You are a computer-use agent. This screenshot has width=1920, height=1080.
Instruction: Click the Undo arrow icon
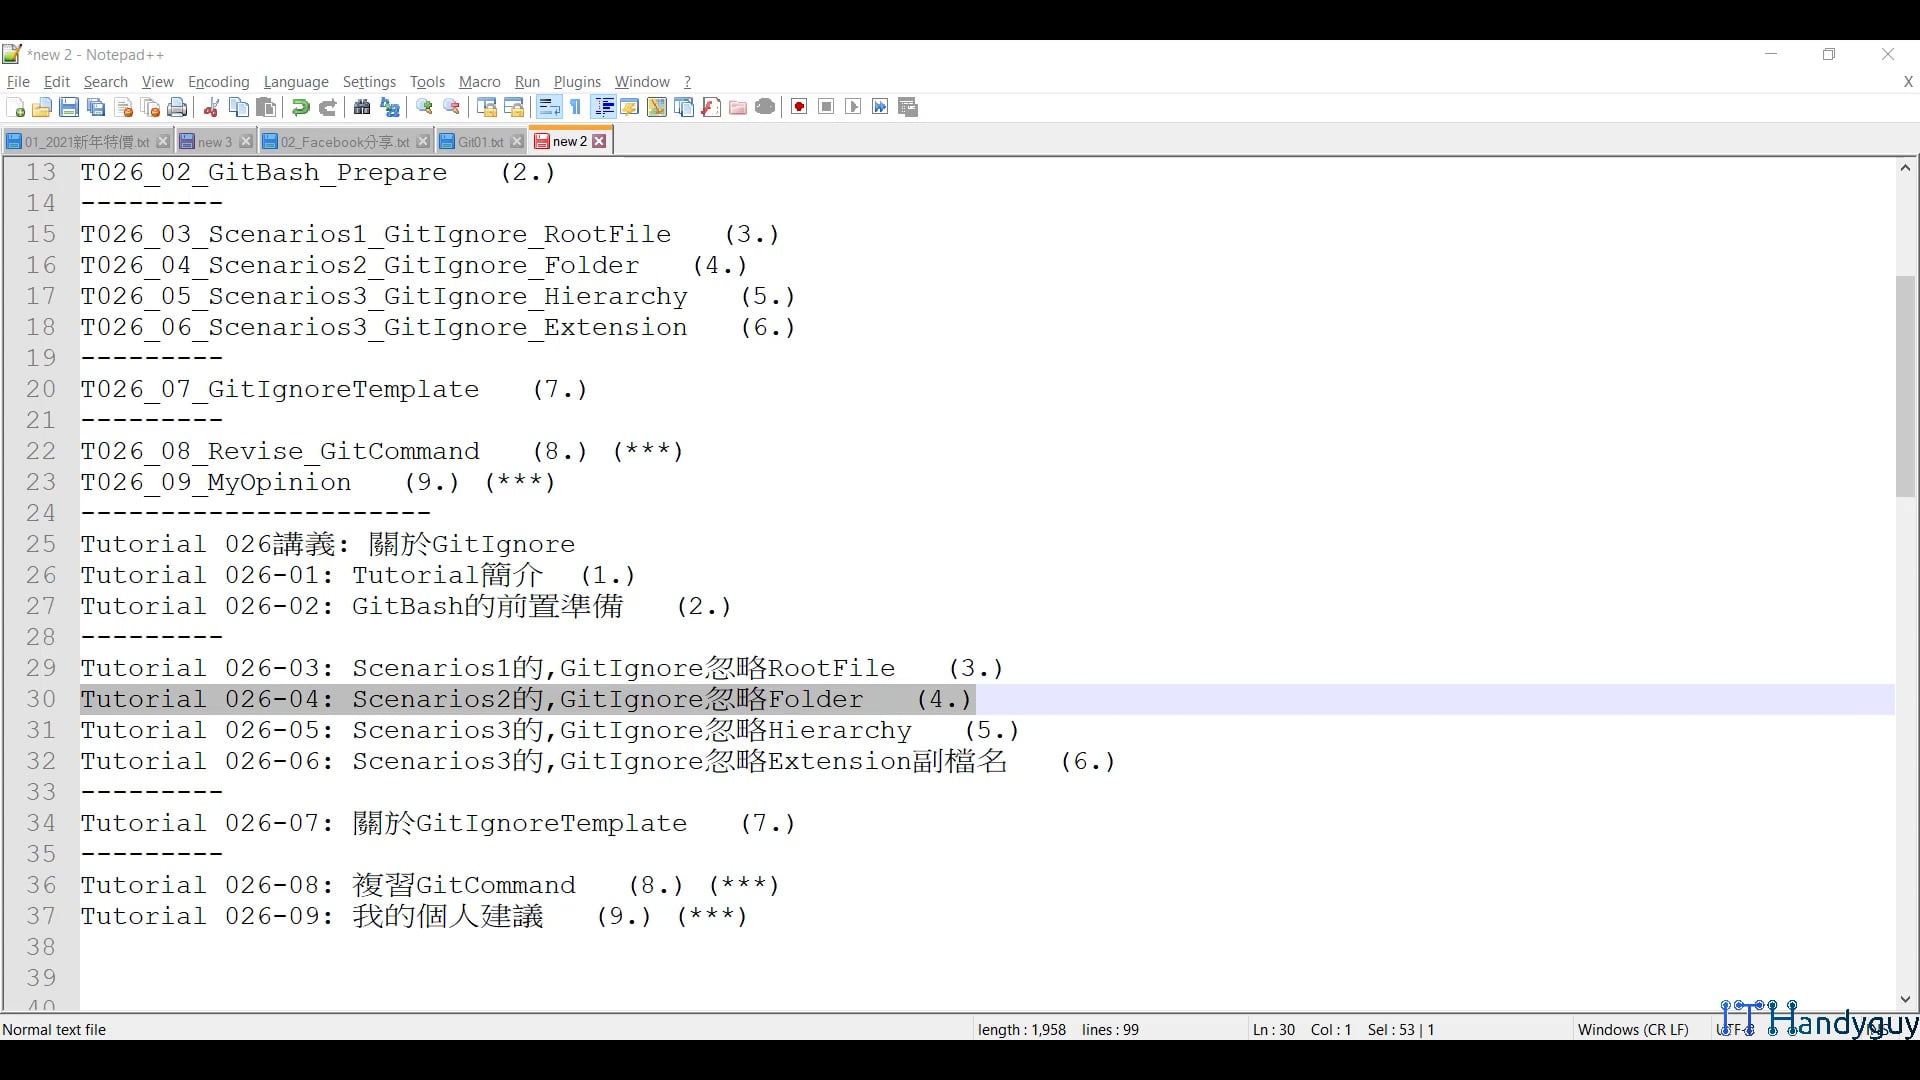click(300, 107)
